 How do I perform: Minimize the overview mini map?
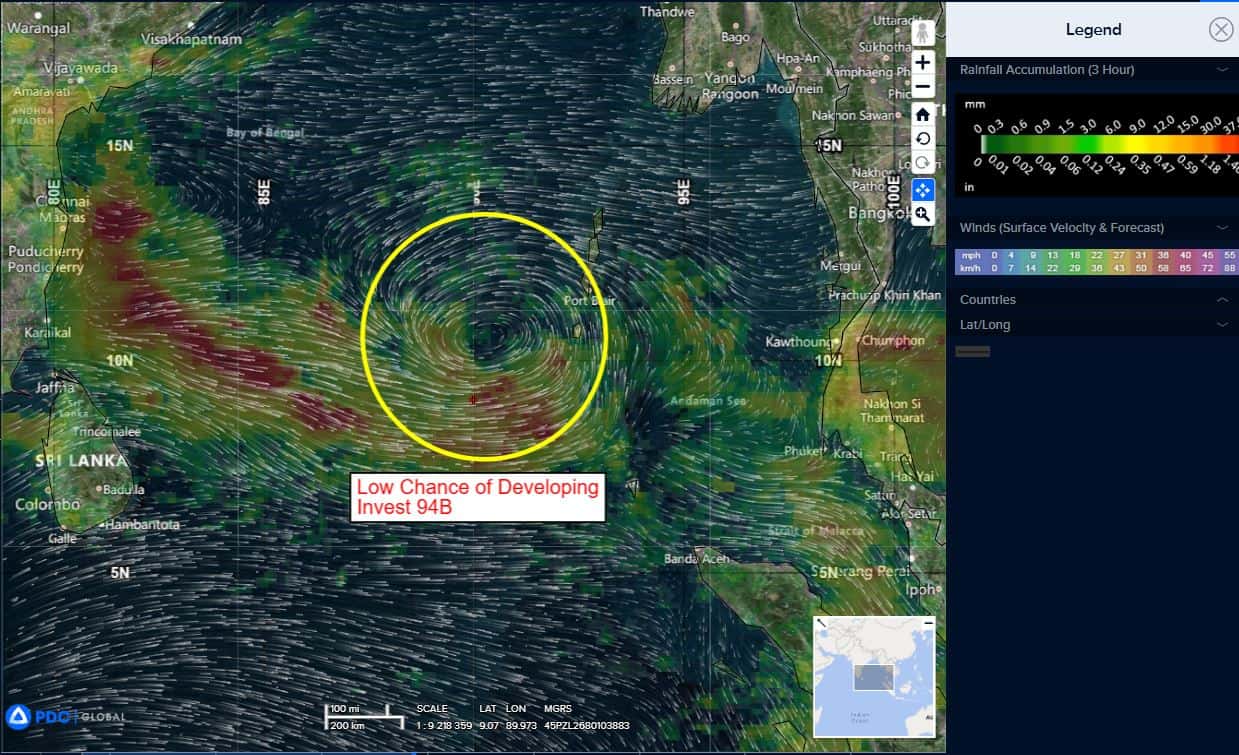point(928,623)
